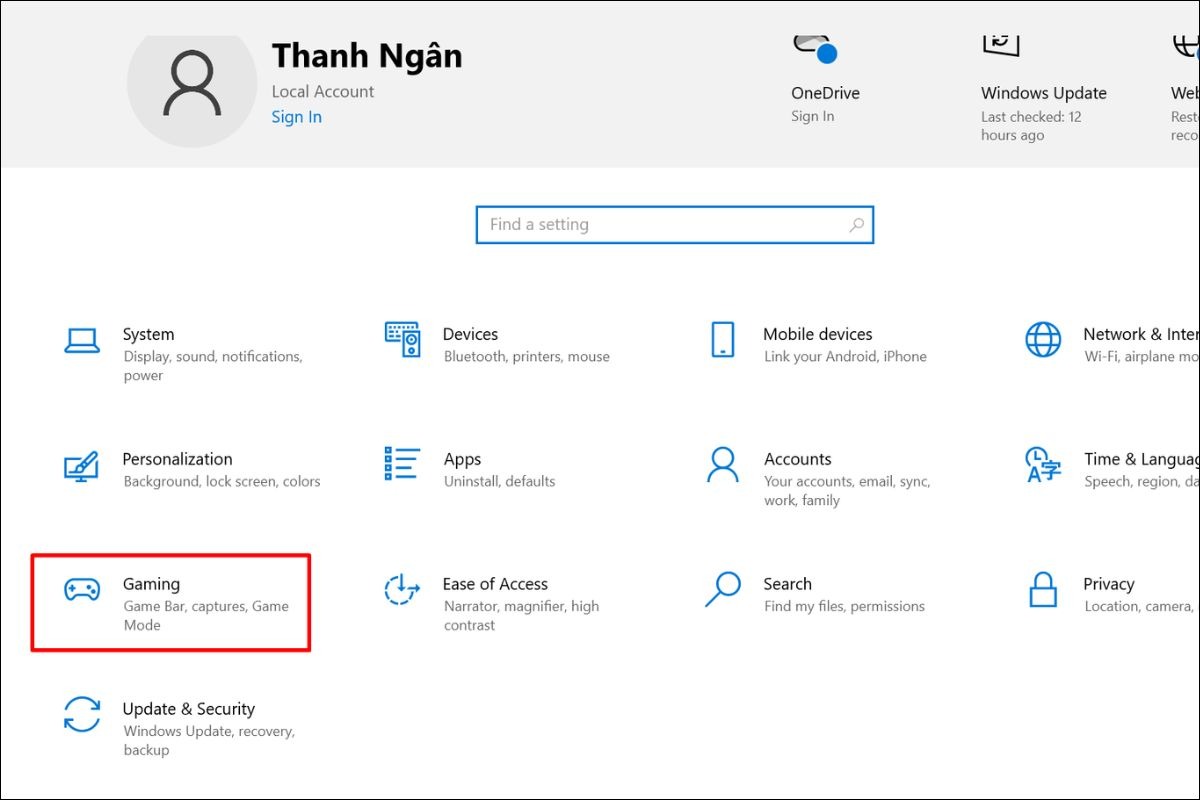Click the Thanh Ngân account name
The height and width of the screenshot is (800, 1200).
click(367, 56)
